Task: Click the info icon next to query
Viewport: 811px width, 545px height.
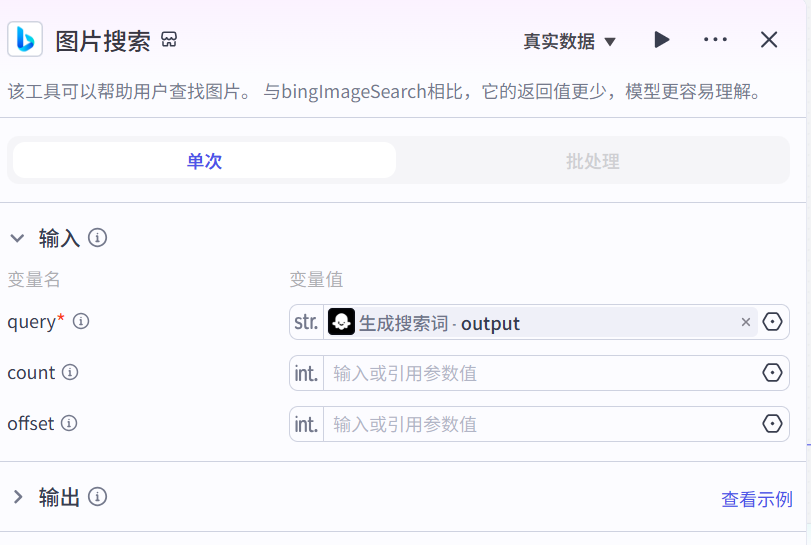Action: tap(81, 321)
